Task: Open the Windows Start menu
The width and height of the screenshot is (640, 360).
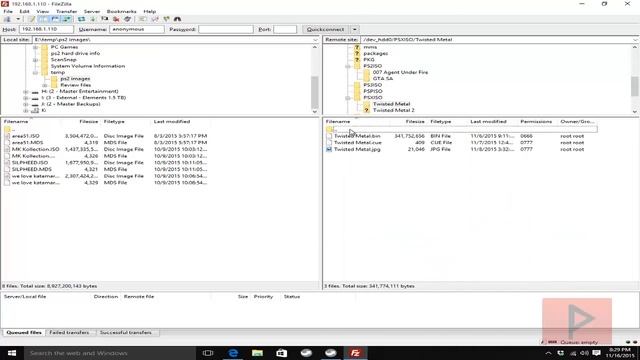Action: pyautogui.click(x=12, y=353)
